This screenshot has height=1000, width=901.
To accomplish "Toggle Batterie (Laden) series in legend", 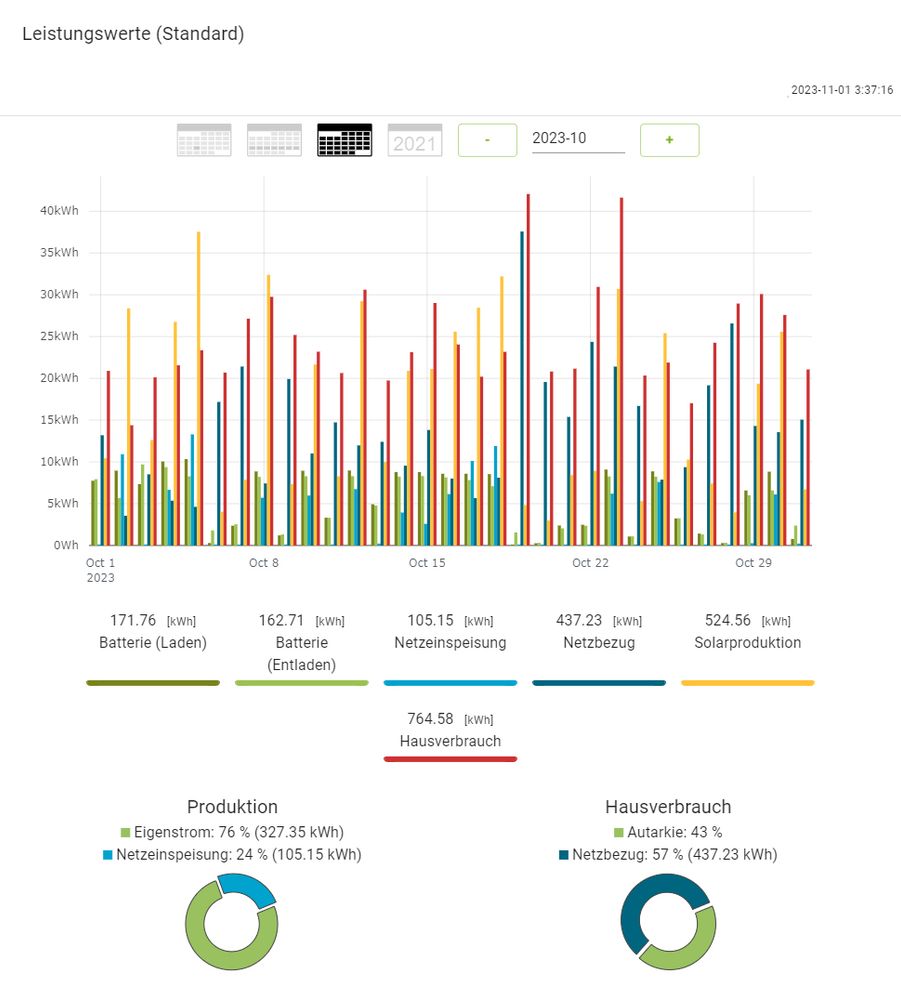I will 153,642.
